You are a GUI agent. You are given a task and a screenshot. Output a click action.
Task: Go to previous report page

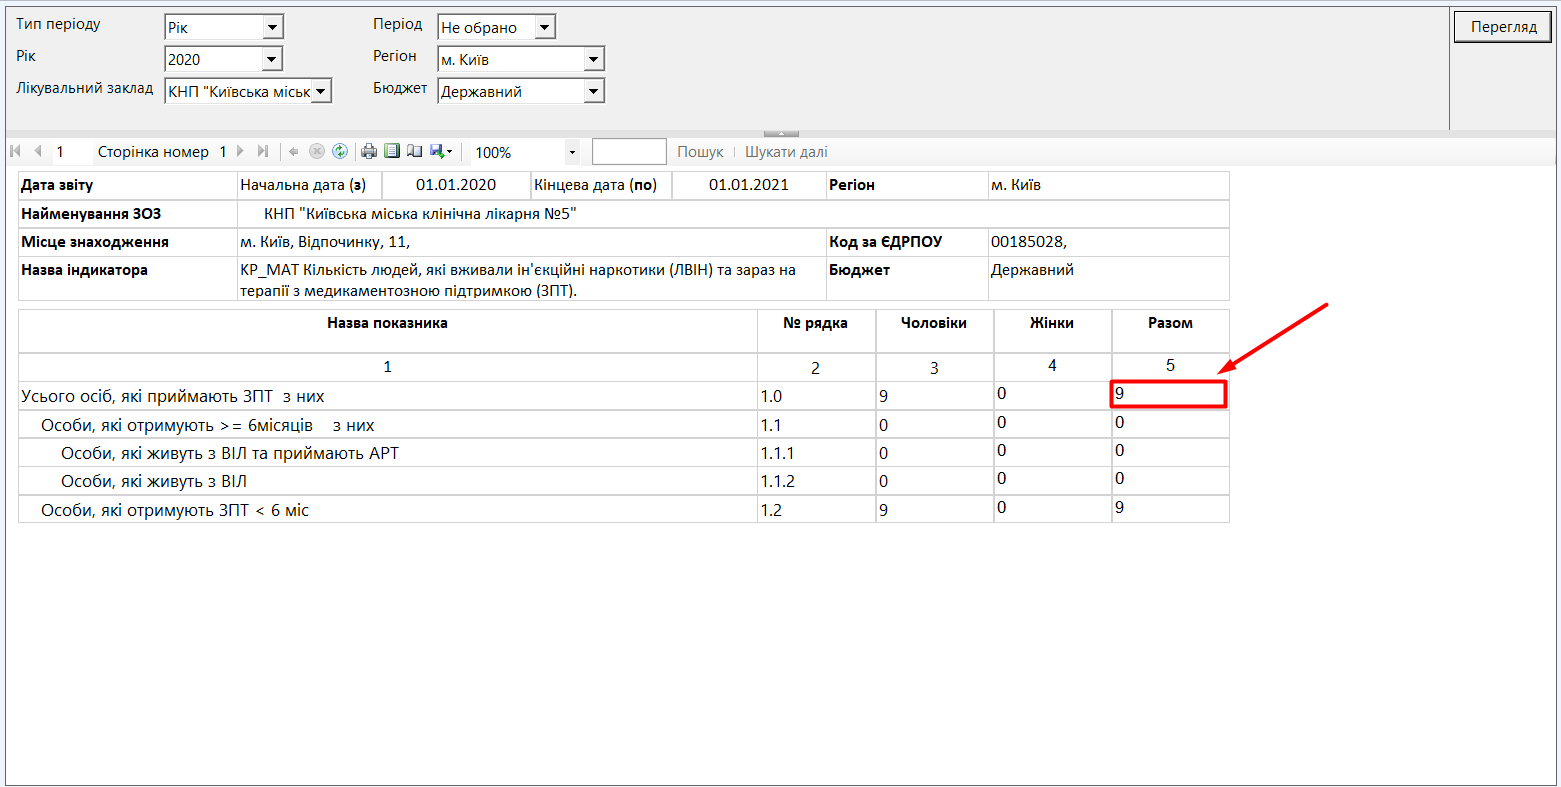click(38, 151)
